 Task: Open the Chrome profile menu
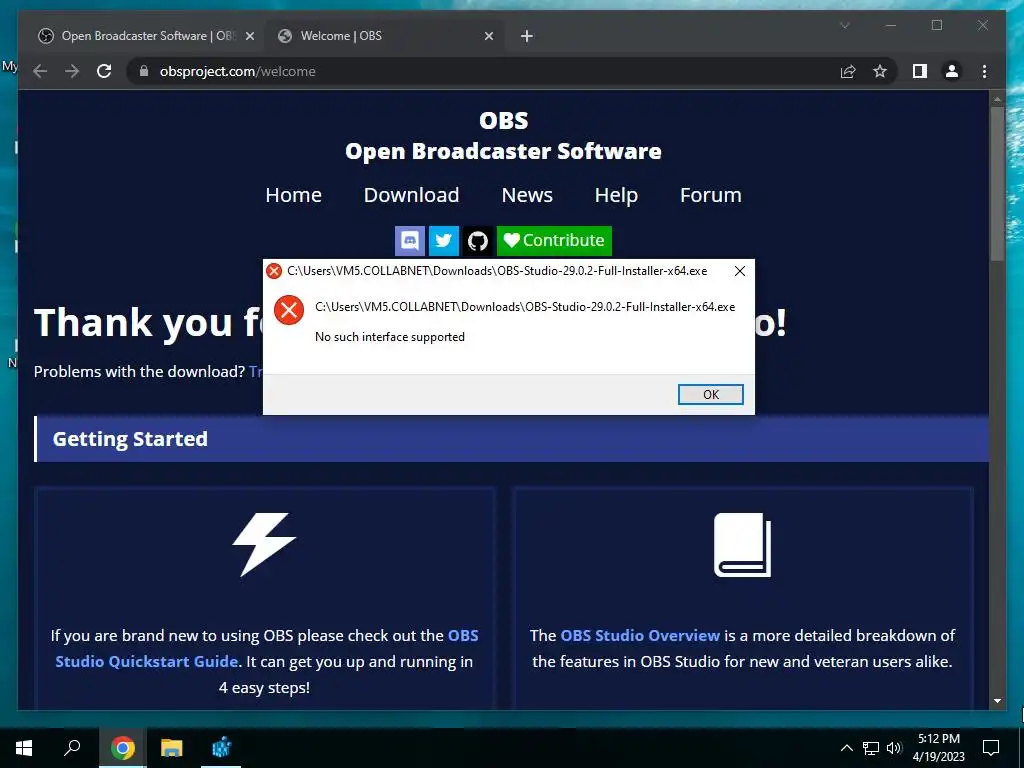[952, 71]
